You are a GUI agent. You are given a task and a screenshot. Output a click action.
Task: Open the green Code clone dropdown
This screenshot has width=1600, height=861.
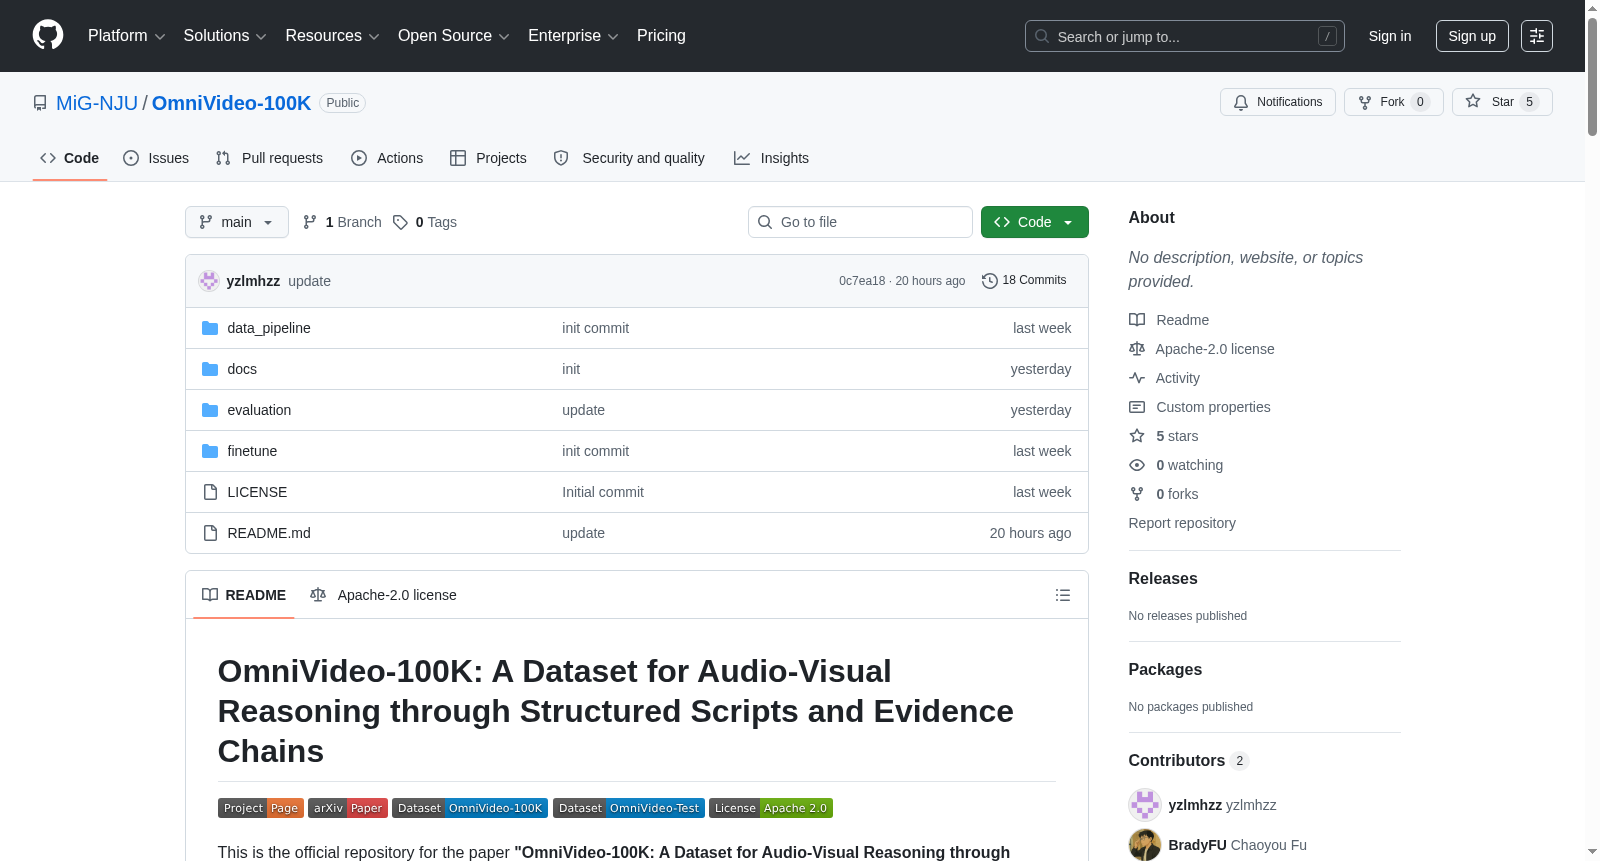tap(1035, 222)
